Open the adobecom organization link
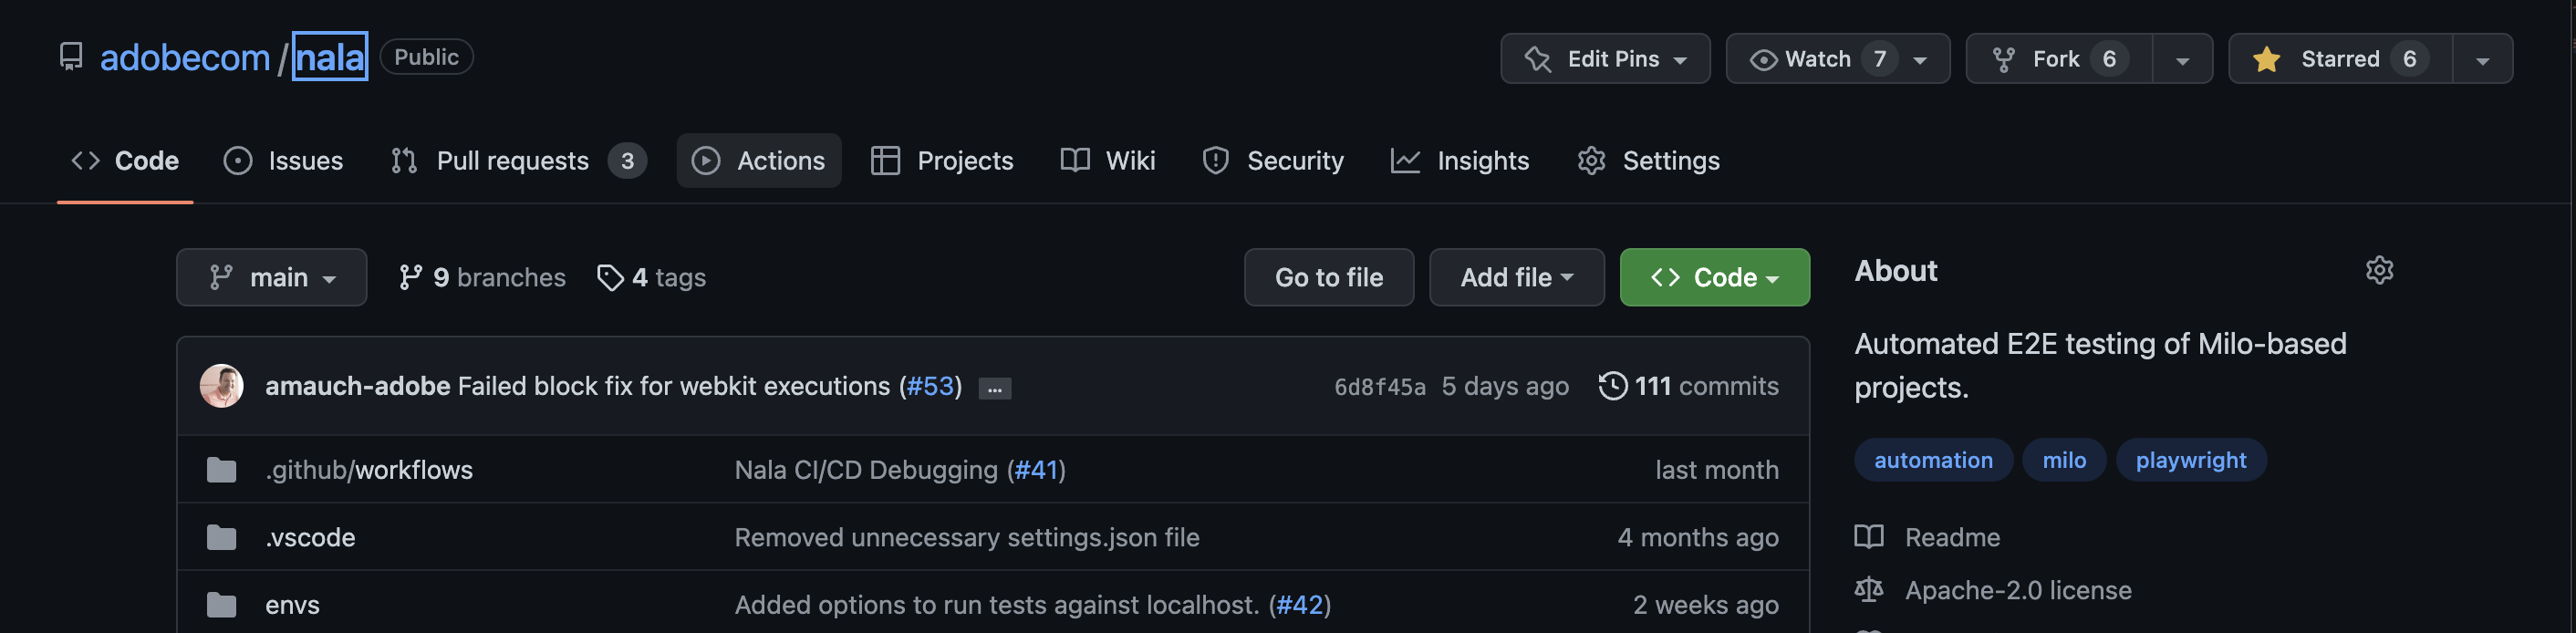This screenshot has width=2576, height=633. 185,57
